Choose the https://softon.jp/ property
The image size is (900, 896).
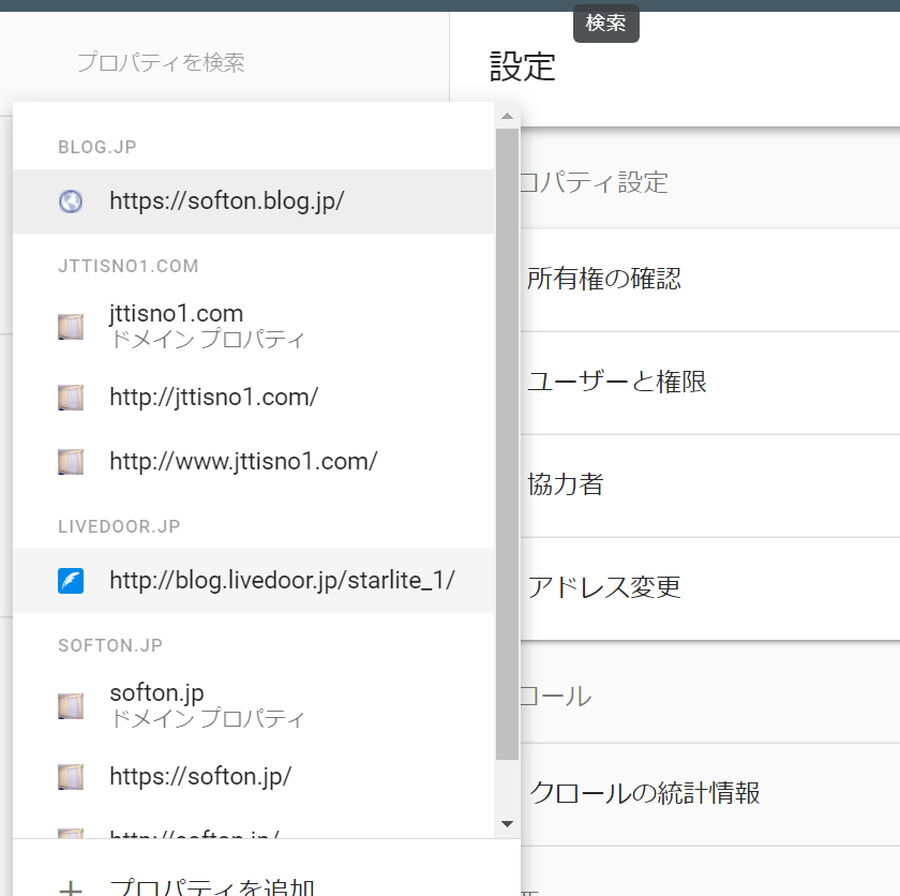253,777
